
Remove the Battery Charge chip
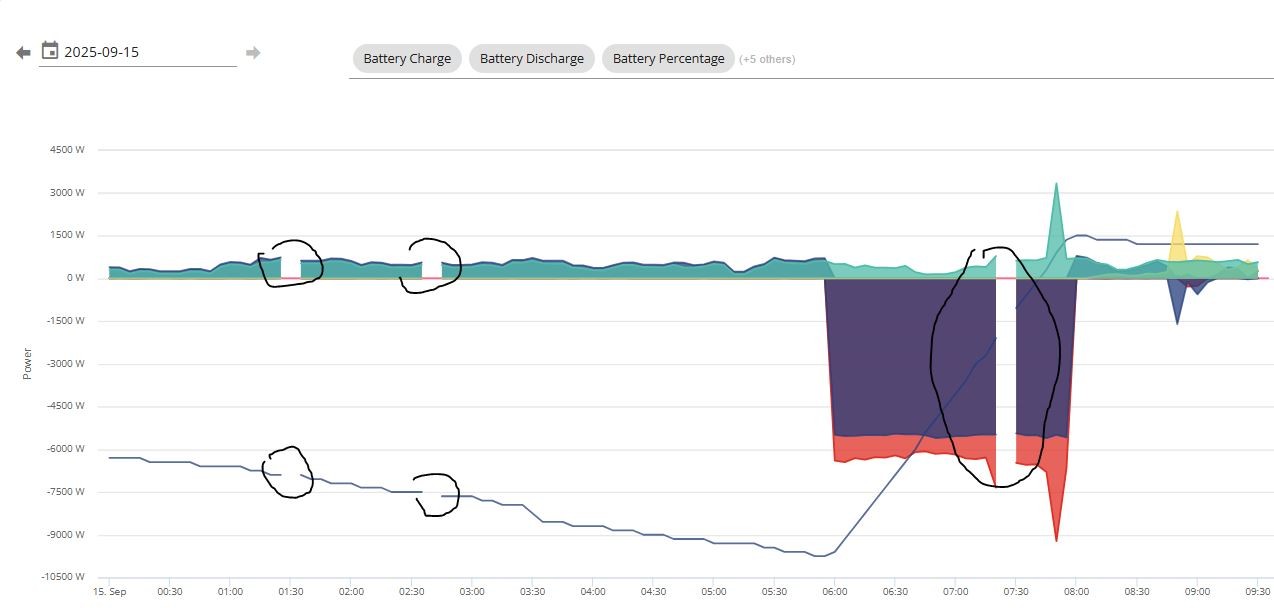tap(407, 58)
